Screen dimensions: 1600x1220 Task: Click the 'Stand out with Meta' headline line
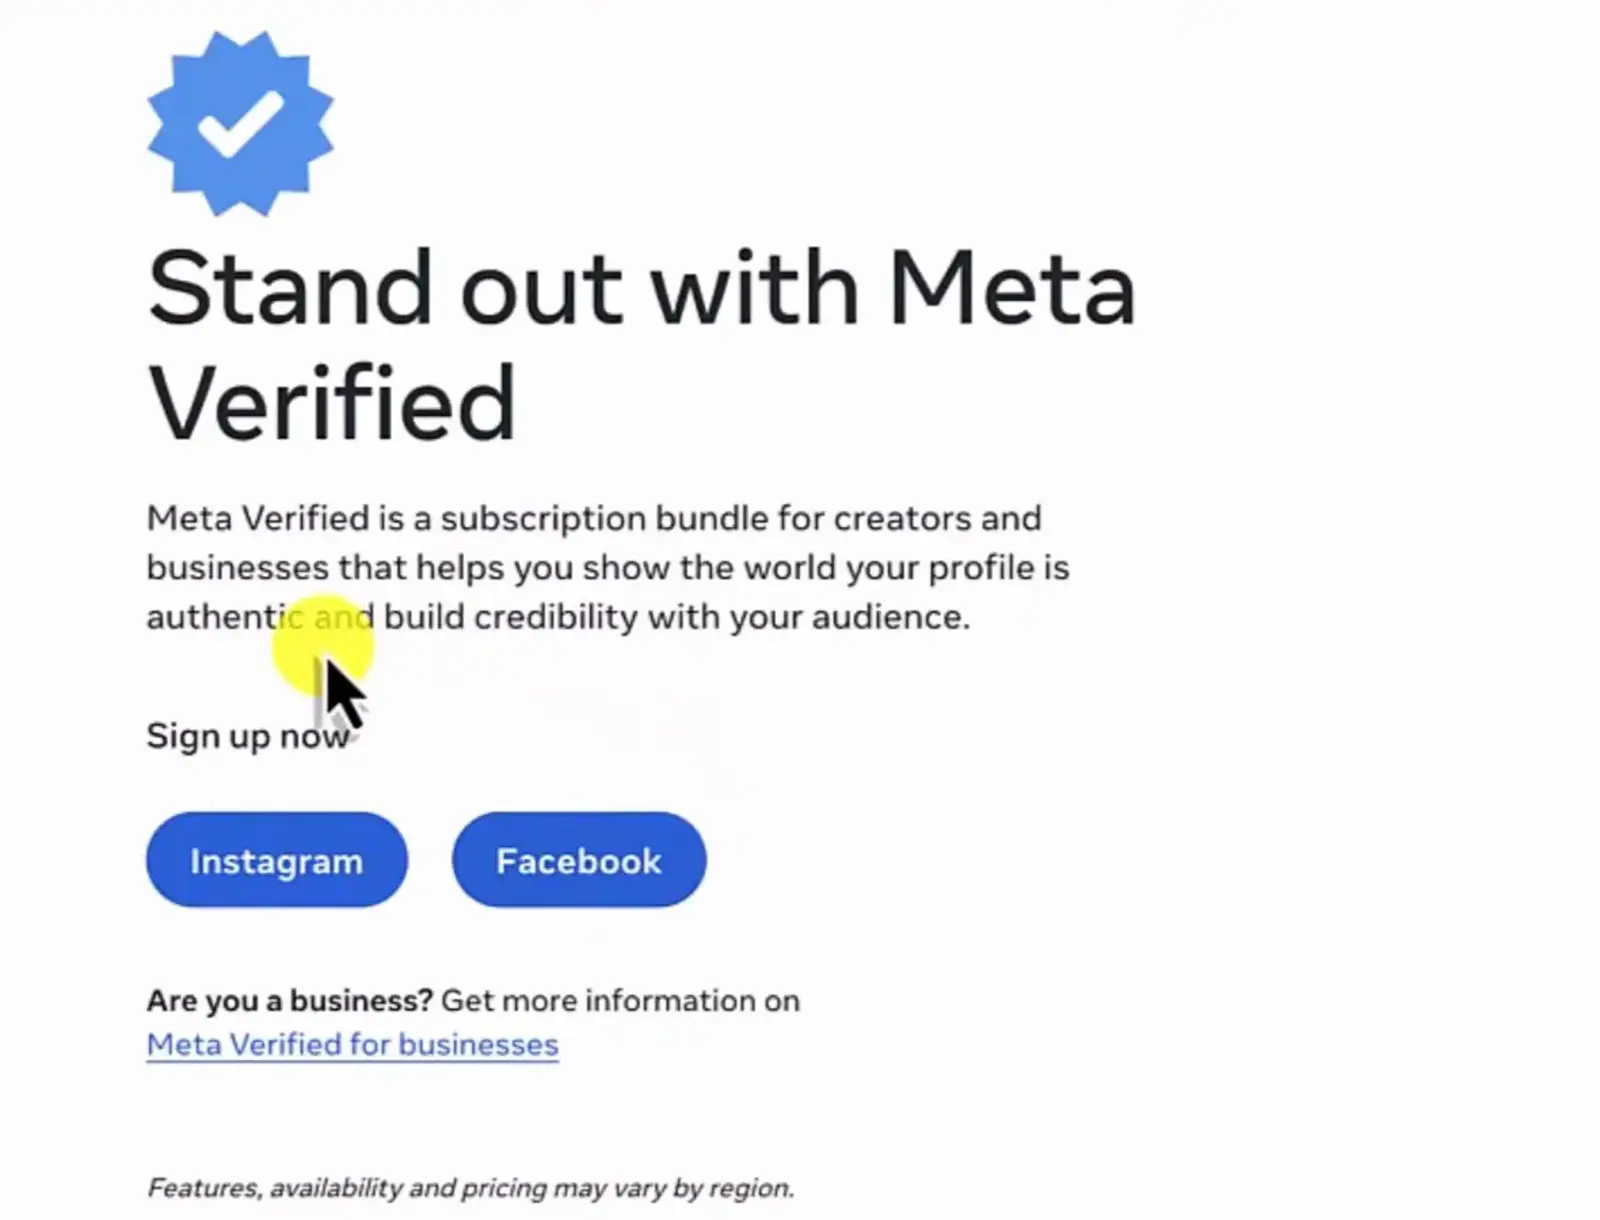click(641, 288)
